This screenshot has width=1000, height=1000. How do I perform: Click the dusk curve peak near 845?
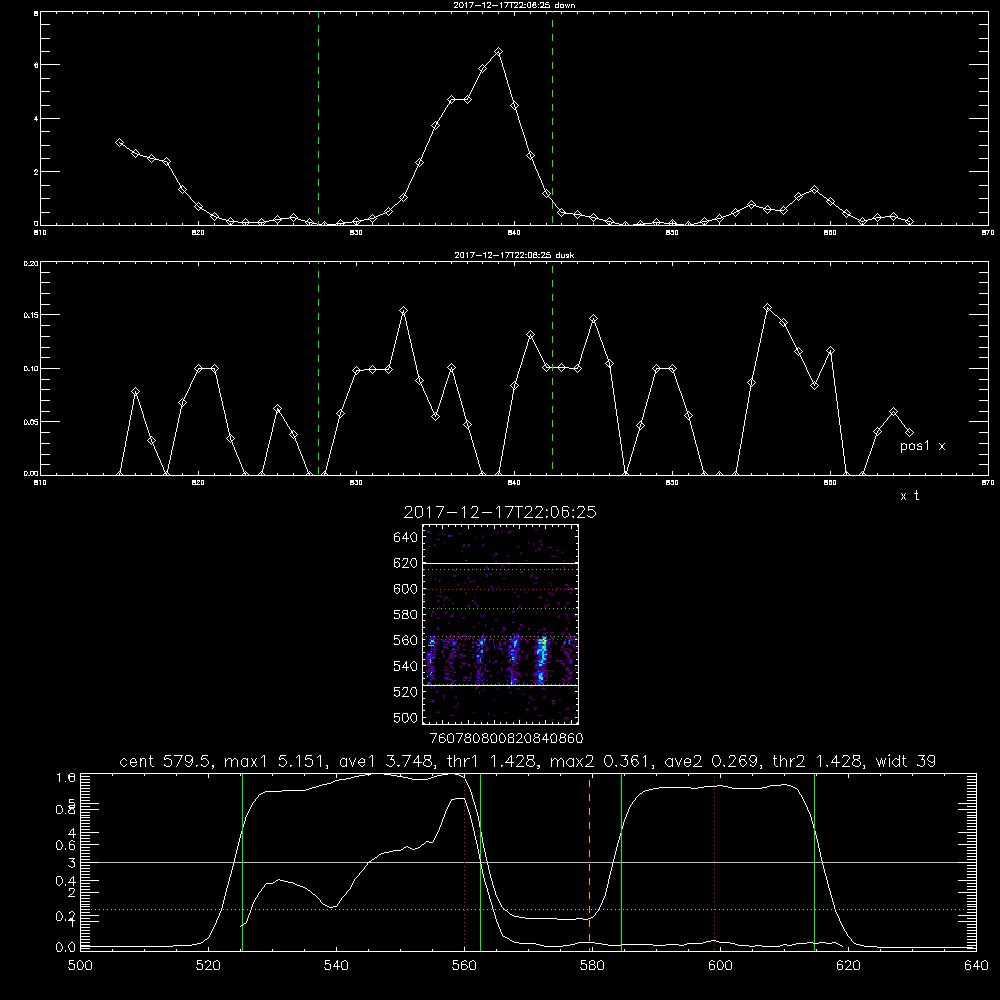[x=593, y=318]
